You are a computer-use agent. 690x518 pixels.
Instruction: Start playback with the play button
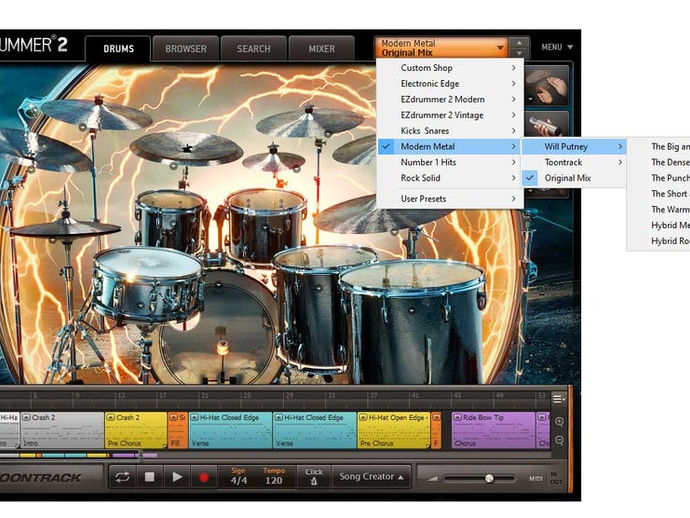pos(177,477)
